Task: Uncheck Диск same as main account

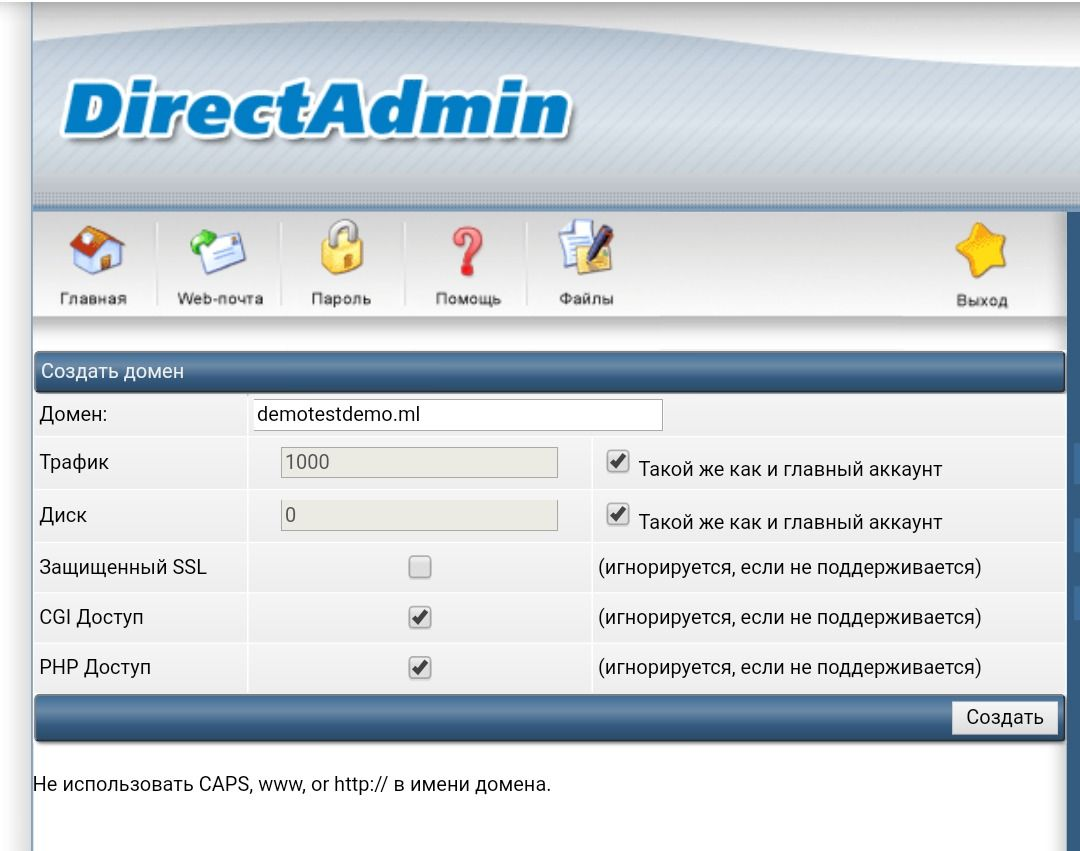Action: [x=618, y=514]
